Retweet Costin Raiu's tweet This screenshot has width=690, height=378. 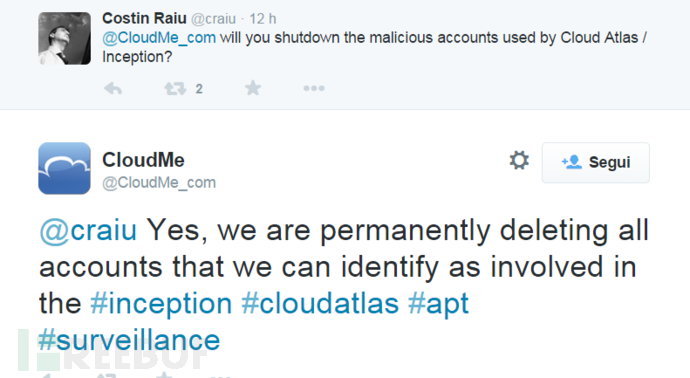175,89
